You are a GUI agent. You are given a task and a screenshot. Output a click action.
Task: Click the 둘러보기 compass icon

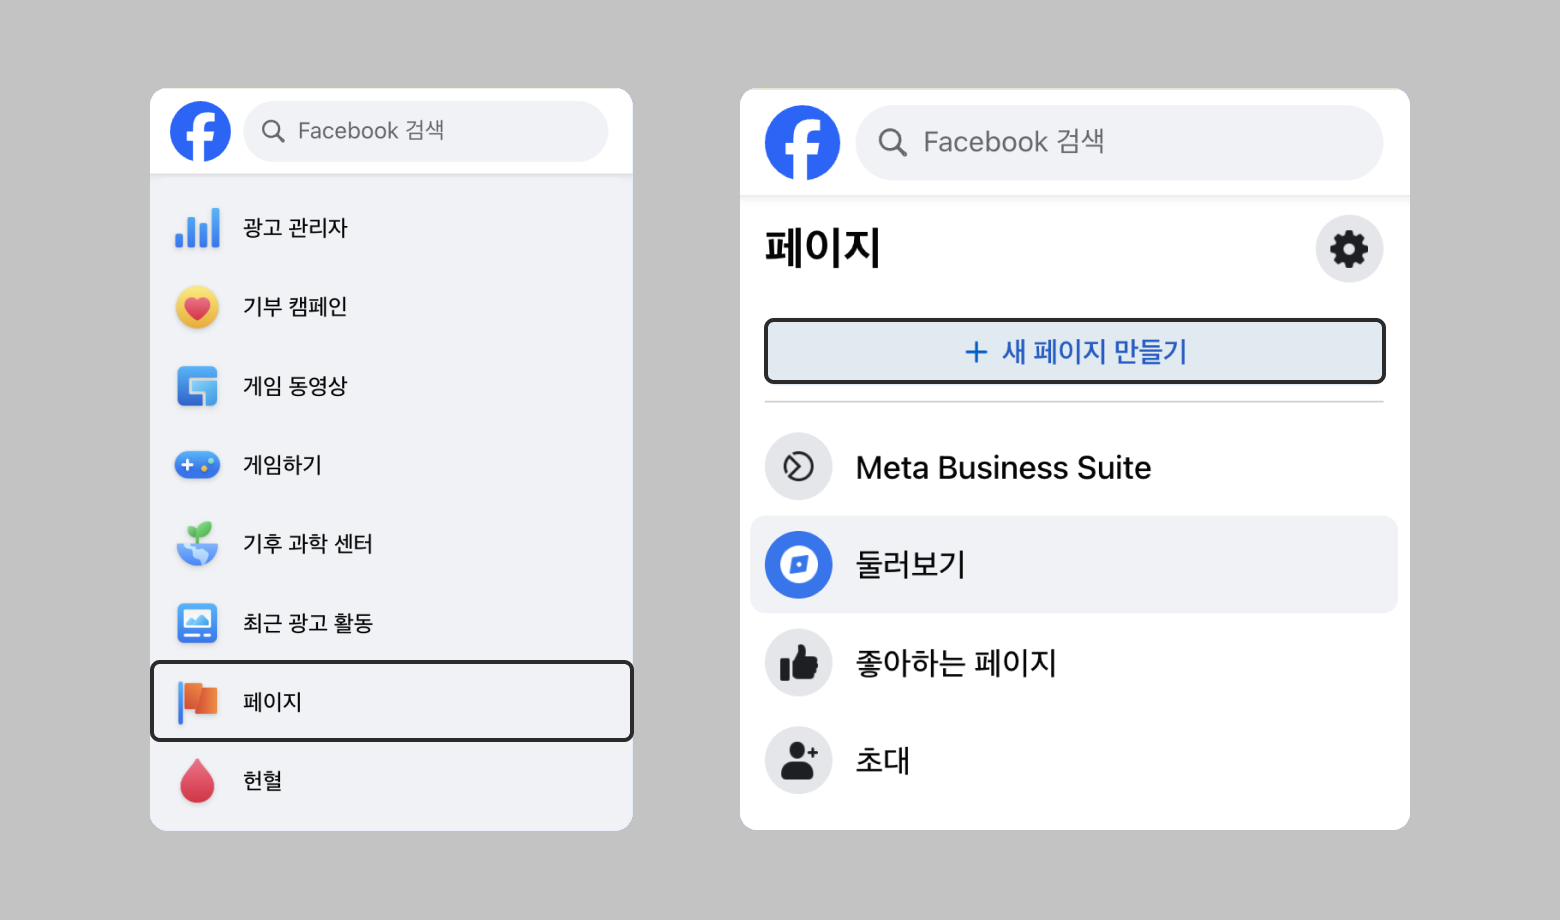tap(798, 565)
